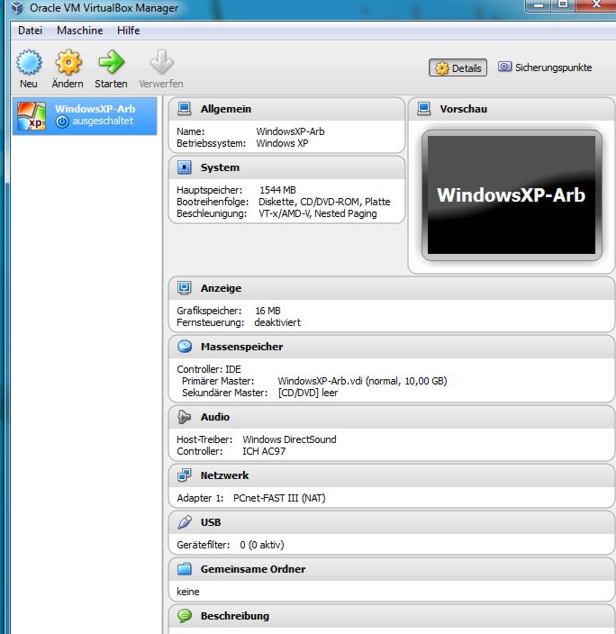Click the WindowsXP-Arb.vdi disk entry
The width and height of the screenshot is (616, 634).
pos(362,381)
